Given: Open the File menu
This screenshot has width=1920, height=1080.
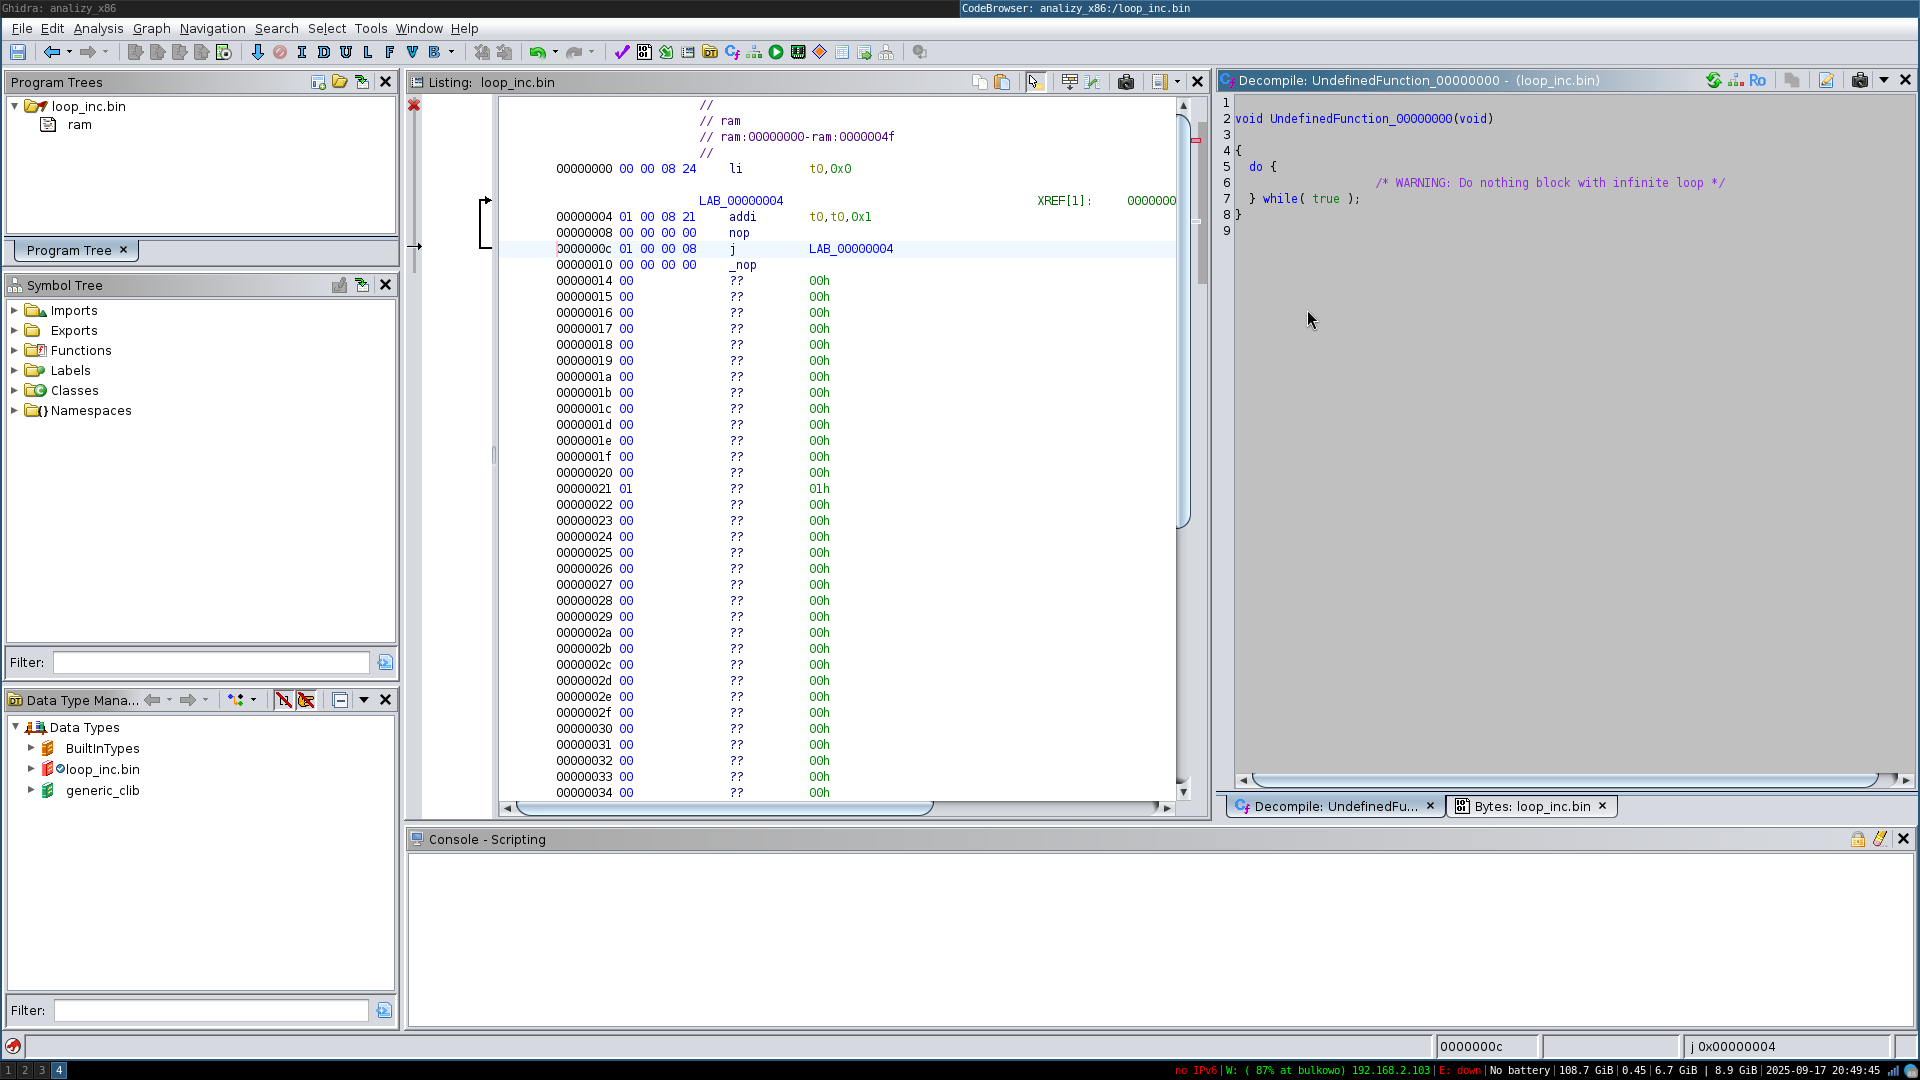Looking at the screenshot, I should click(x=22, y=28).
